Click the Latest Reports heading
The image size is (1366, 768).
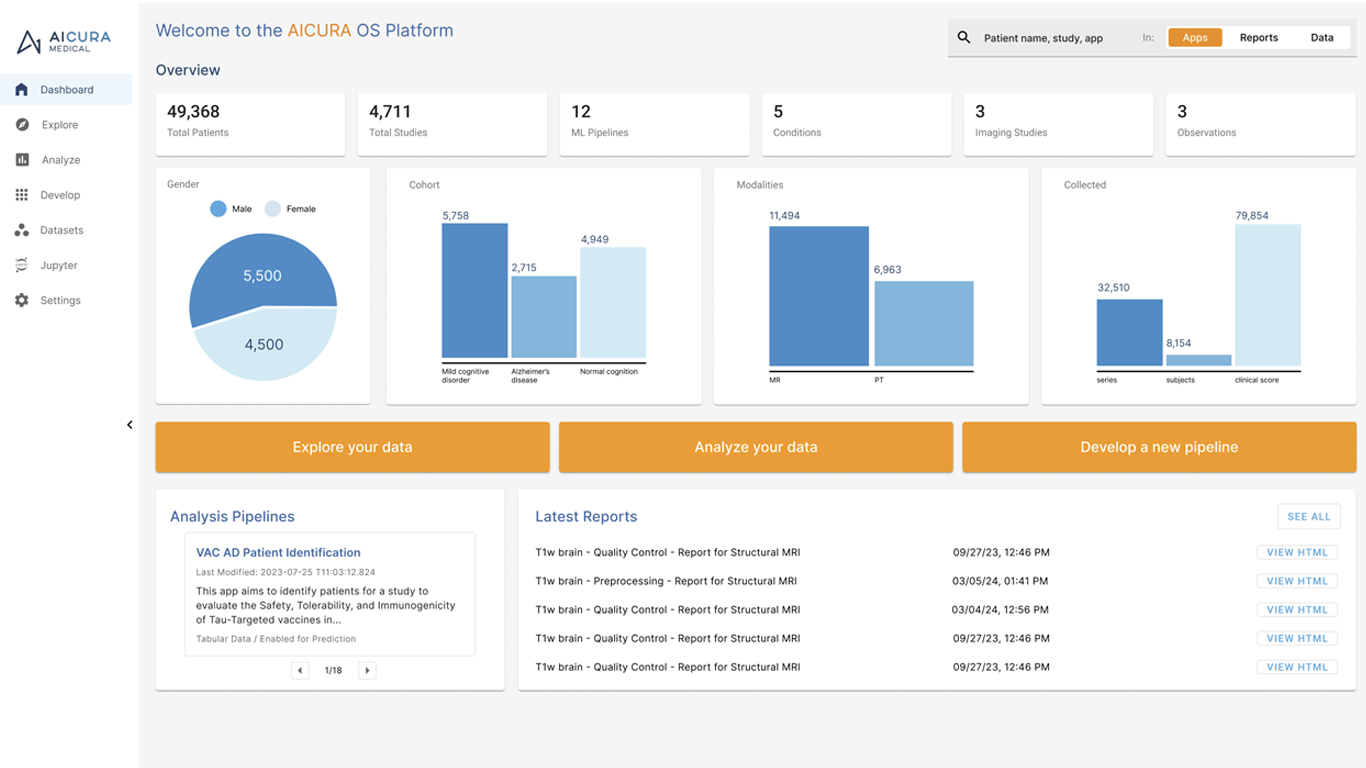point(586,517)
